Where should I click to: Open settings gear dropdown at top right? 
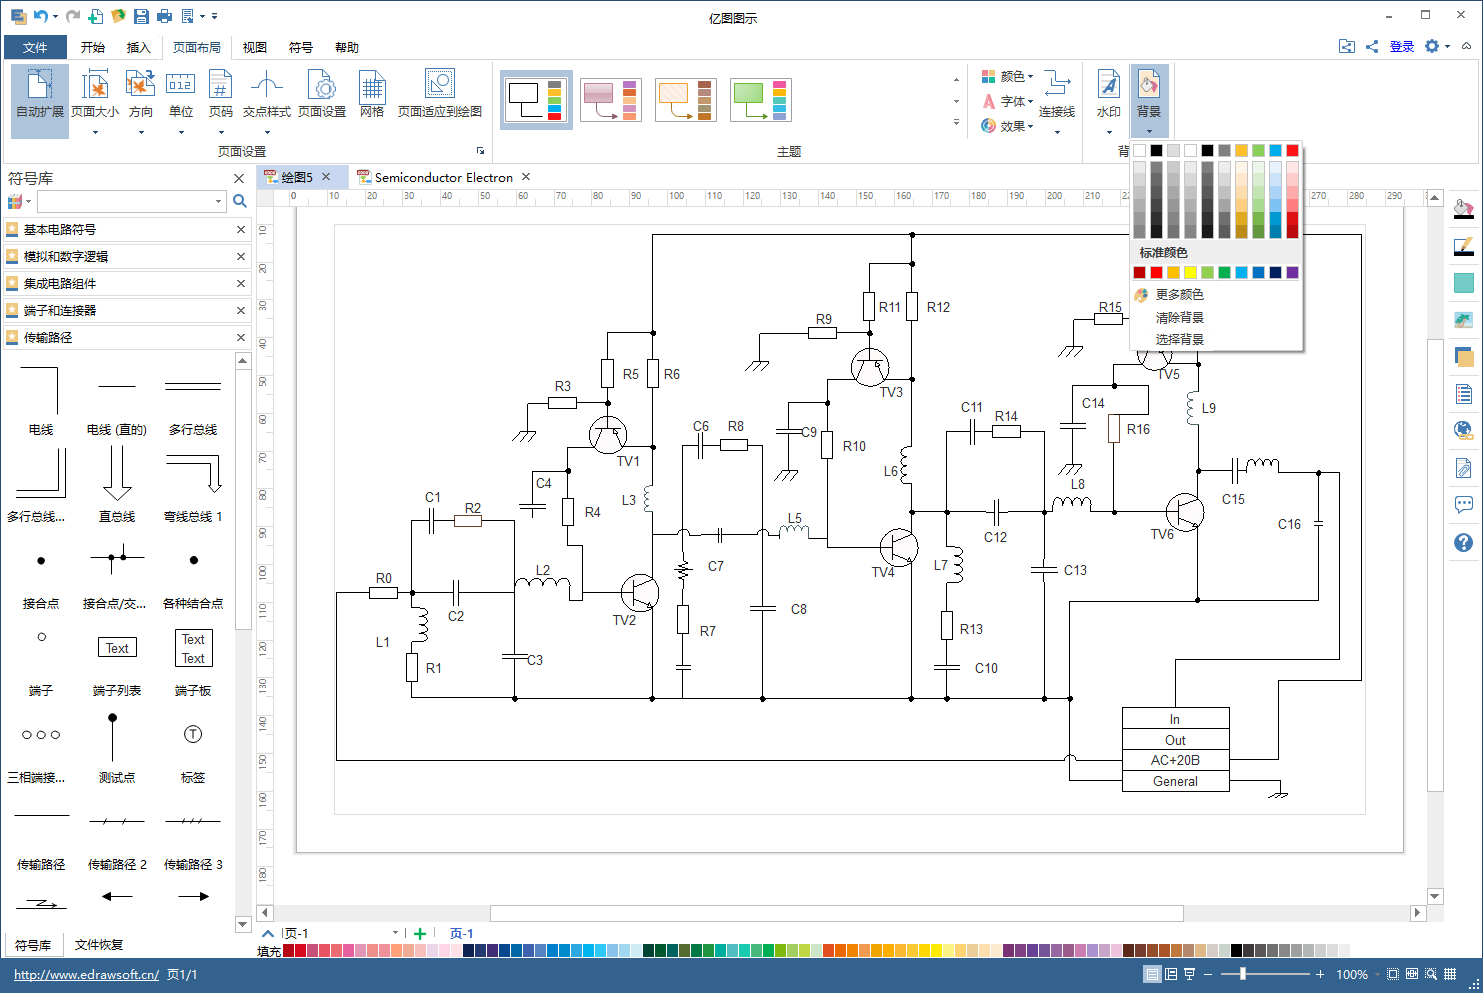(x=1437, y=46)
